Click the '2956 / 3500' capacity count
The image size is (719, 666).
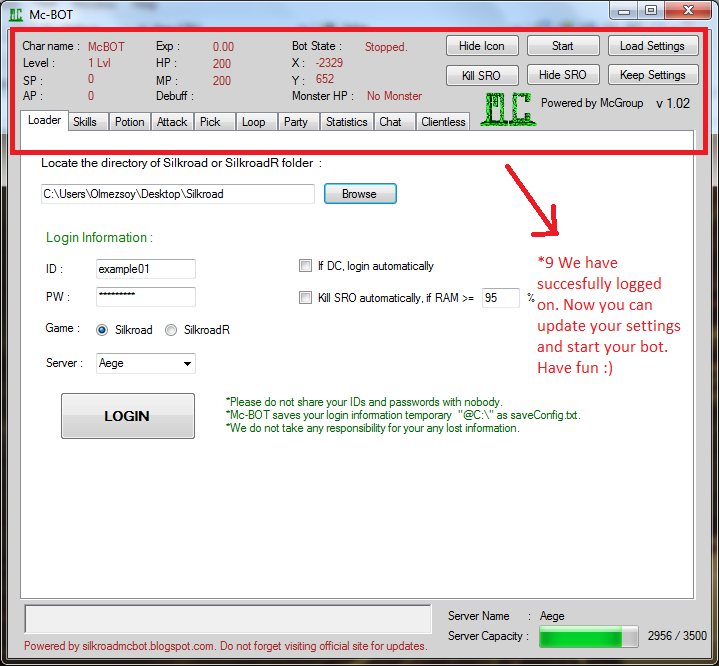tap(677, 636)
